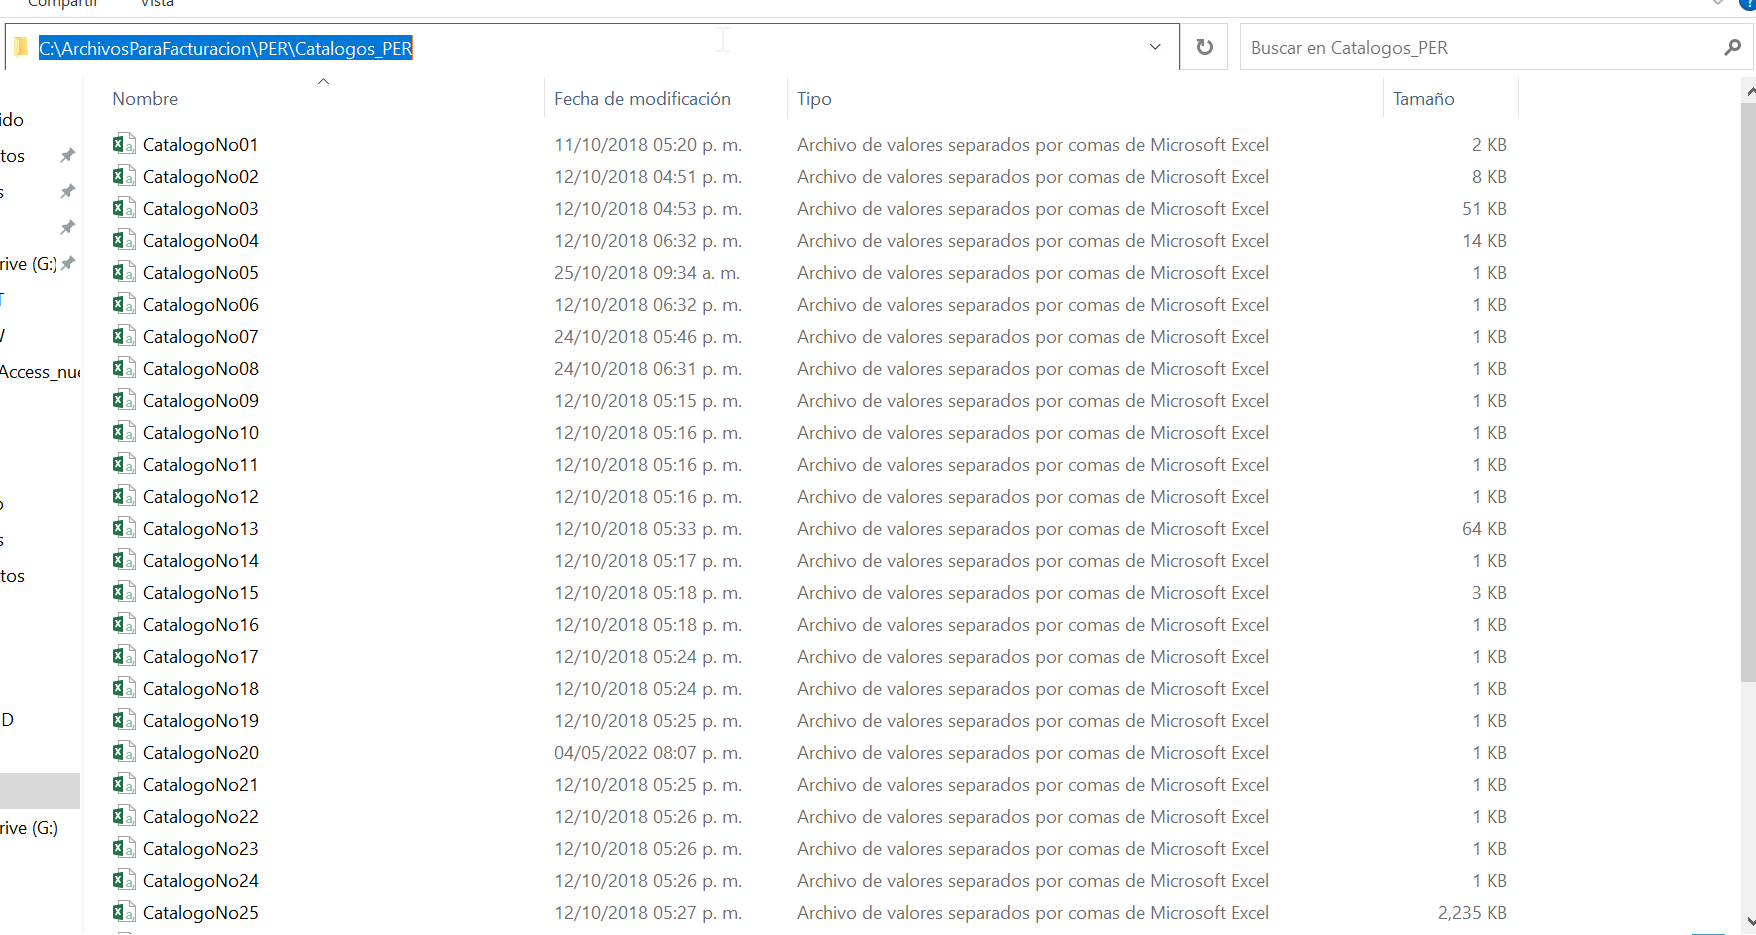Screen dimensions: 1756x935
Task: Sort by Fecha de modificación column
Action: [x=642, y=98]
